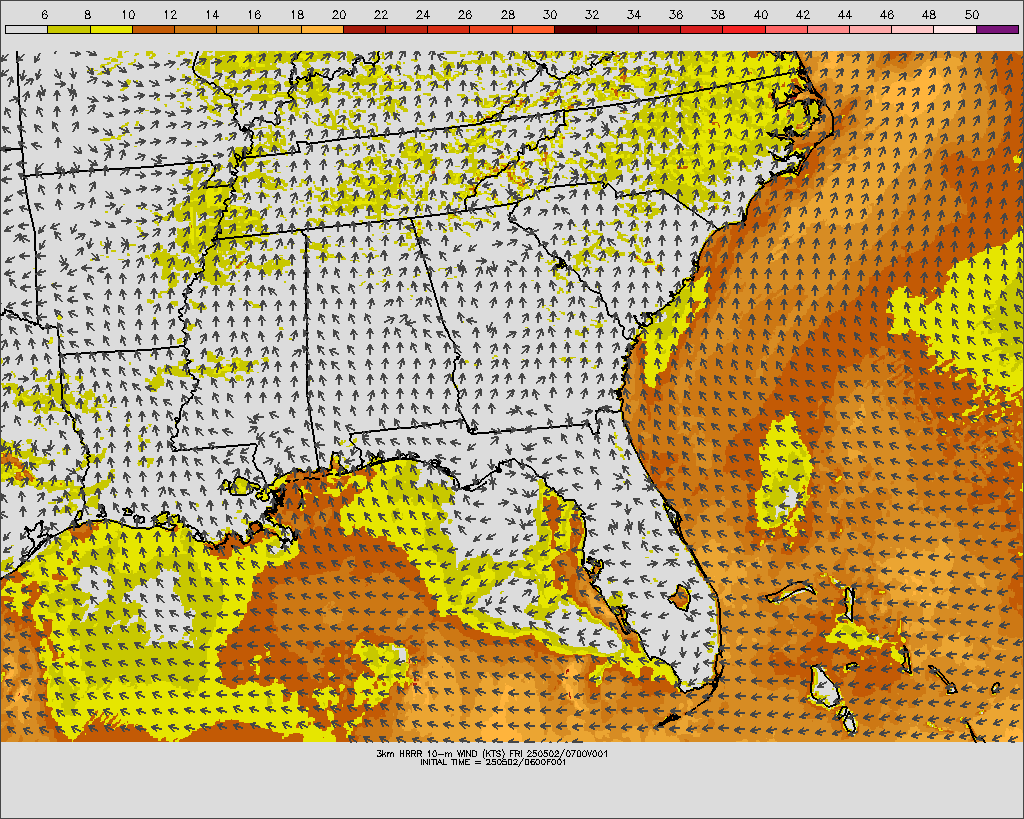This screenshot has width=1024, height=819.
Task: Click the gray legend swatch below 6 knots
Action: point(26,29)
